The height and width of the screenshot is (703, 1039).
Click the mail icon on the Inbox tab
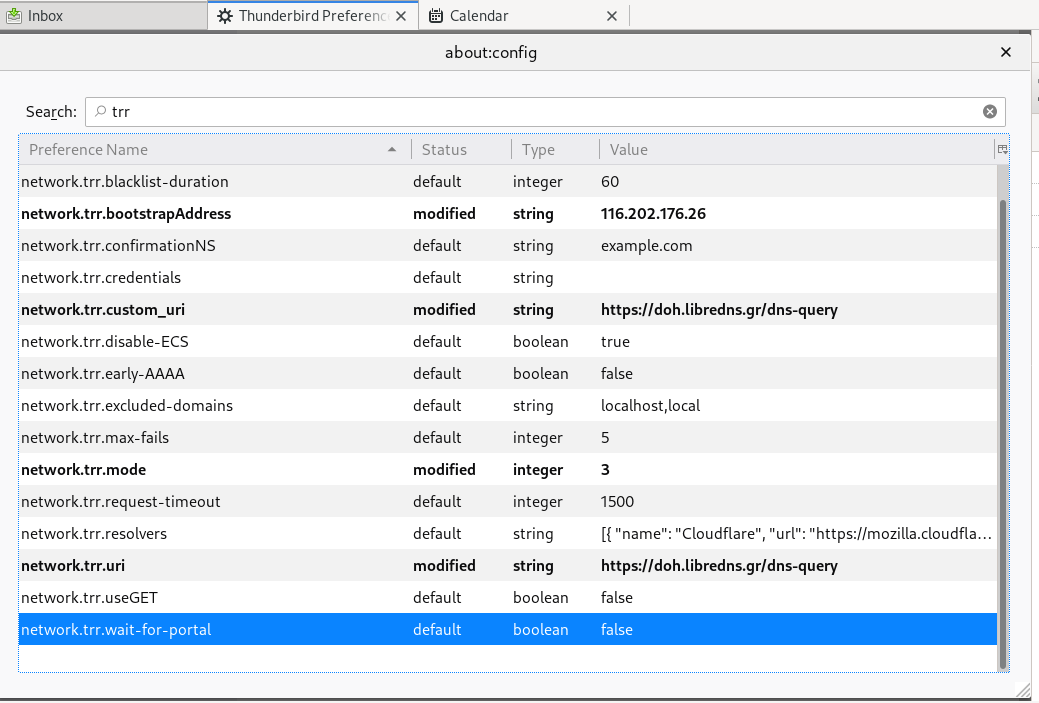[x=14, y=15]
